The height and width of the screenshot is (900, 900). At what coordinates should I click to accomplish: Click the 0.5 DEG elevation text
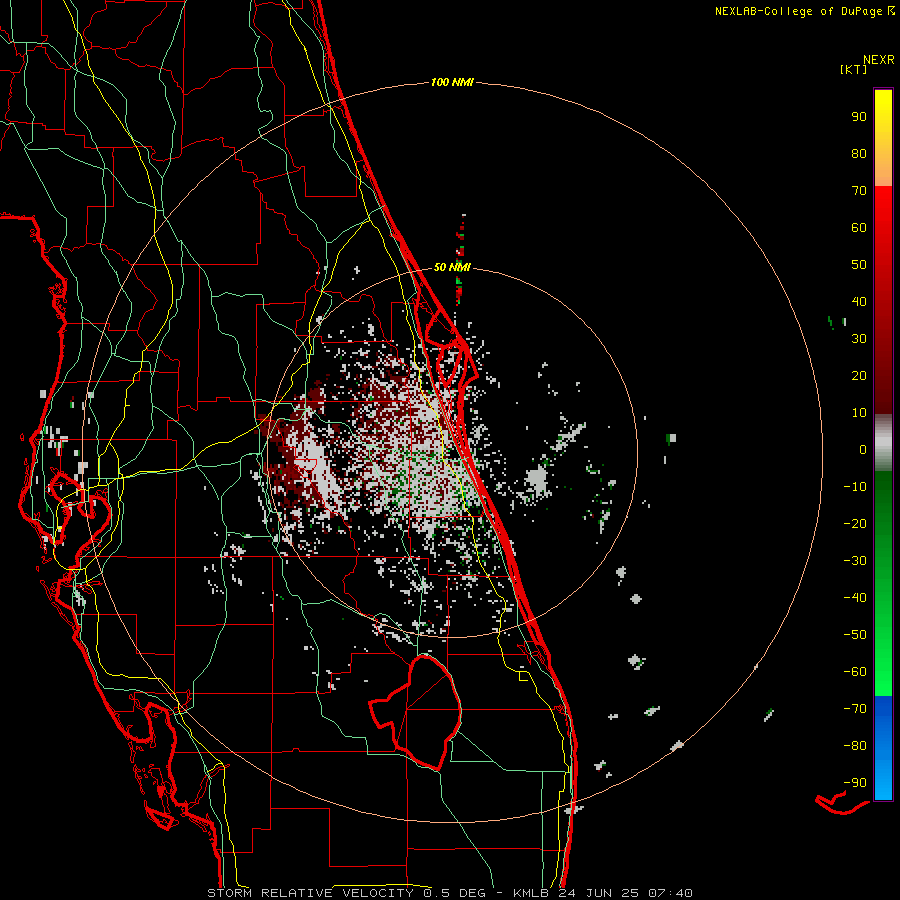(454, 893)
